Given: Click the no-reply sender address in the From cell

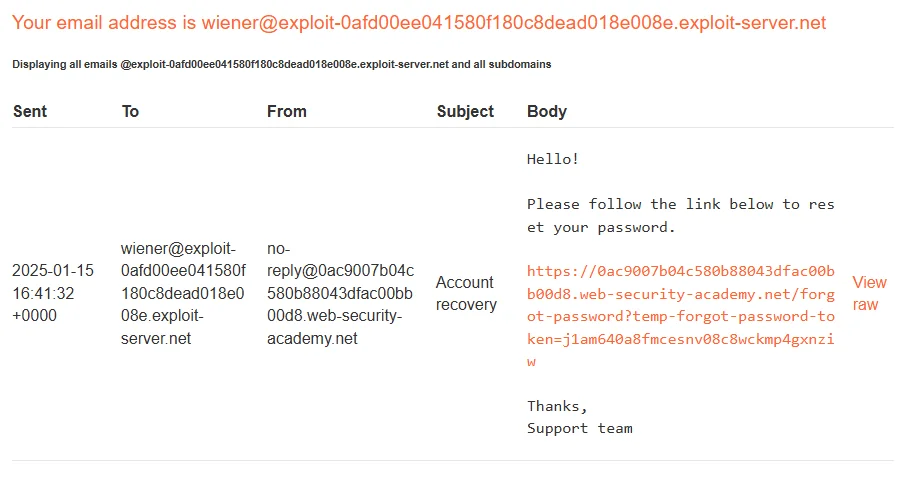Looking at the screenshot, I should tap(340, 293).
